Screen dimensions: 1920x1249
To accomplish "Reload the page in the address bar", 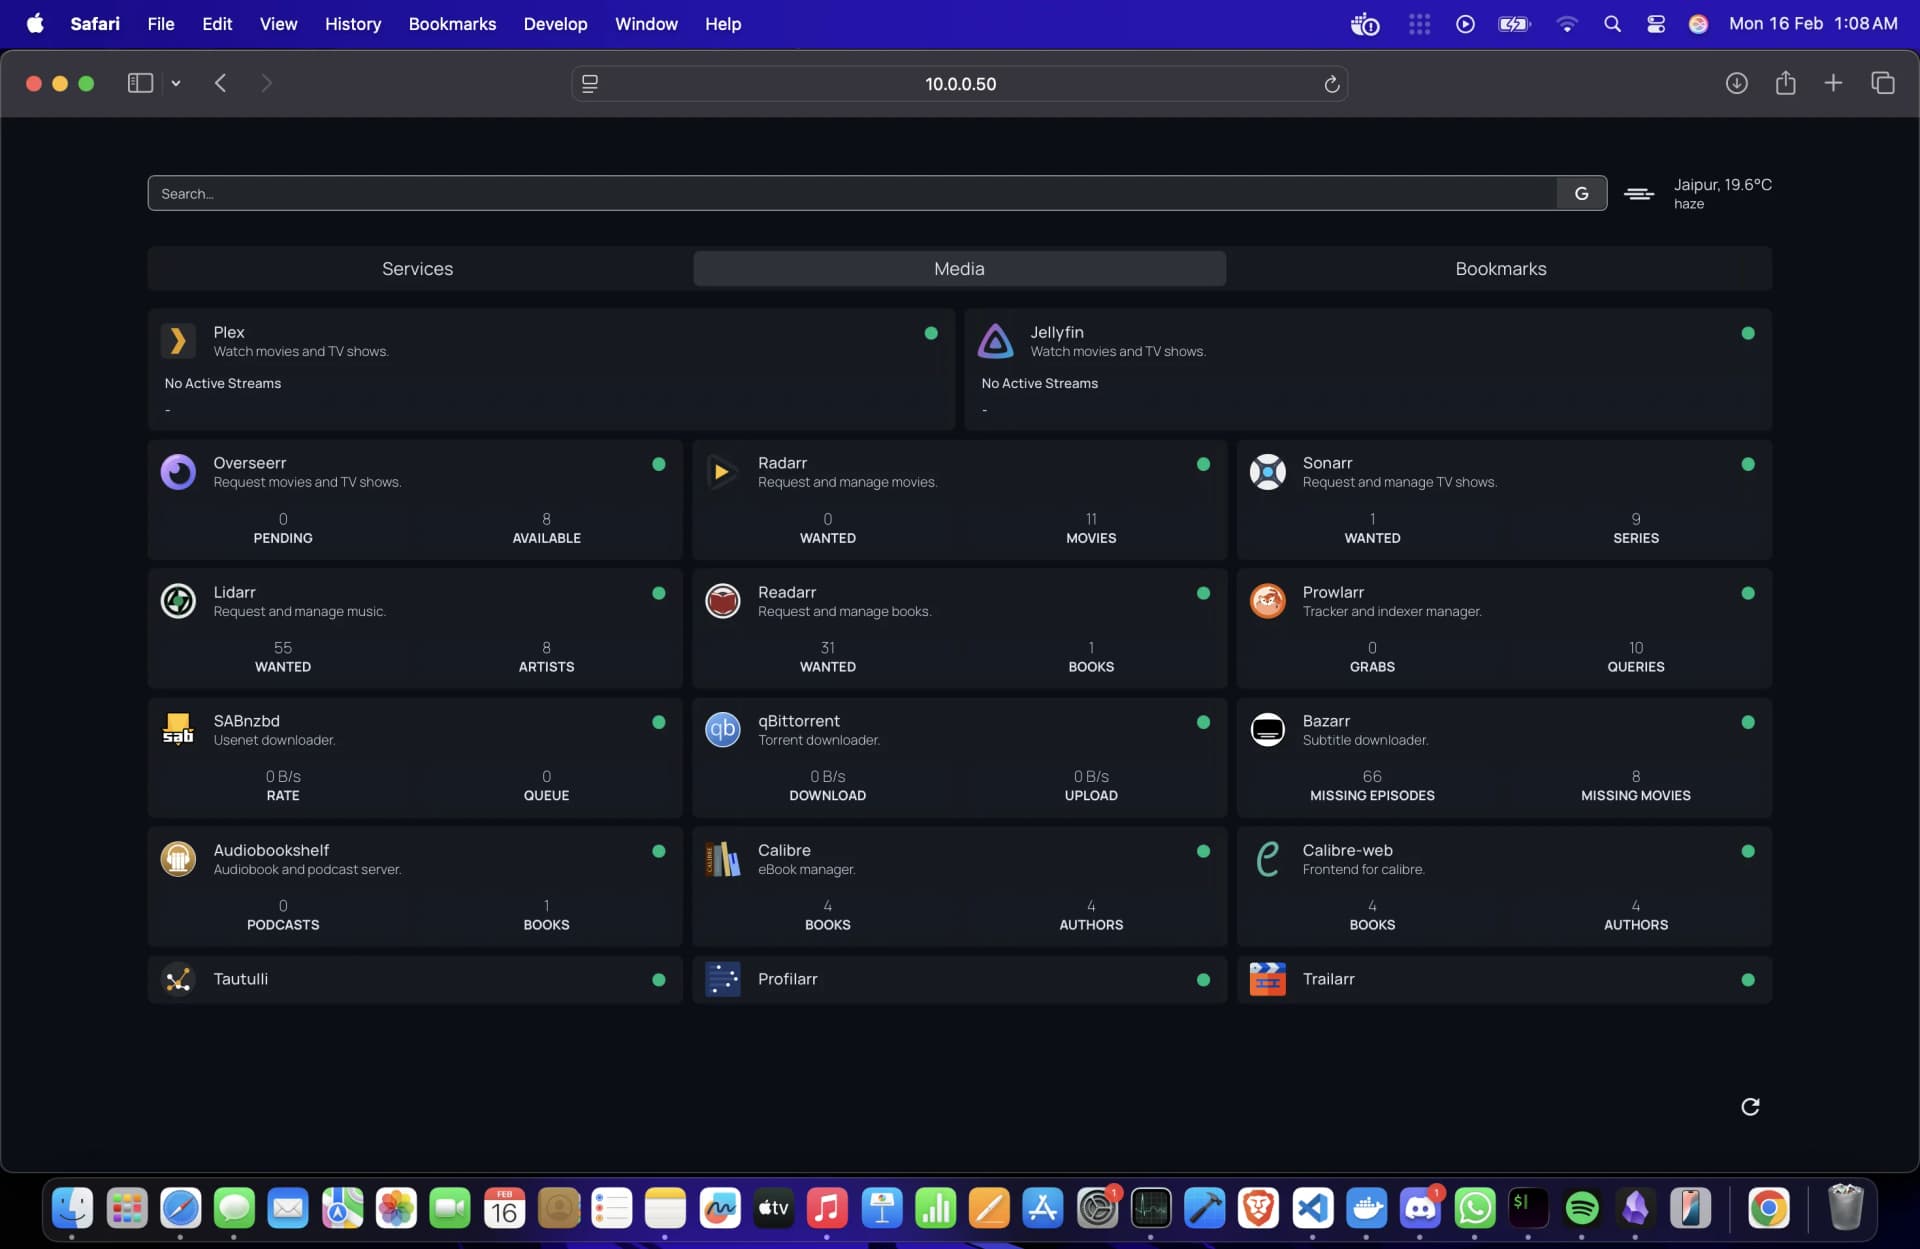I will tap(1331, 84).
